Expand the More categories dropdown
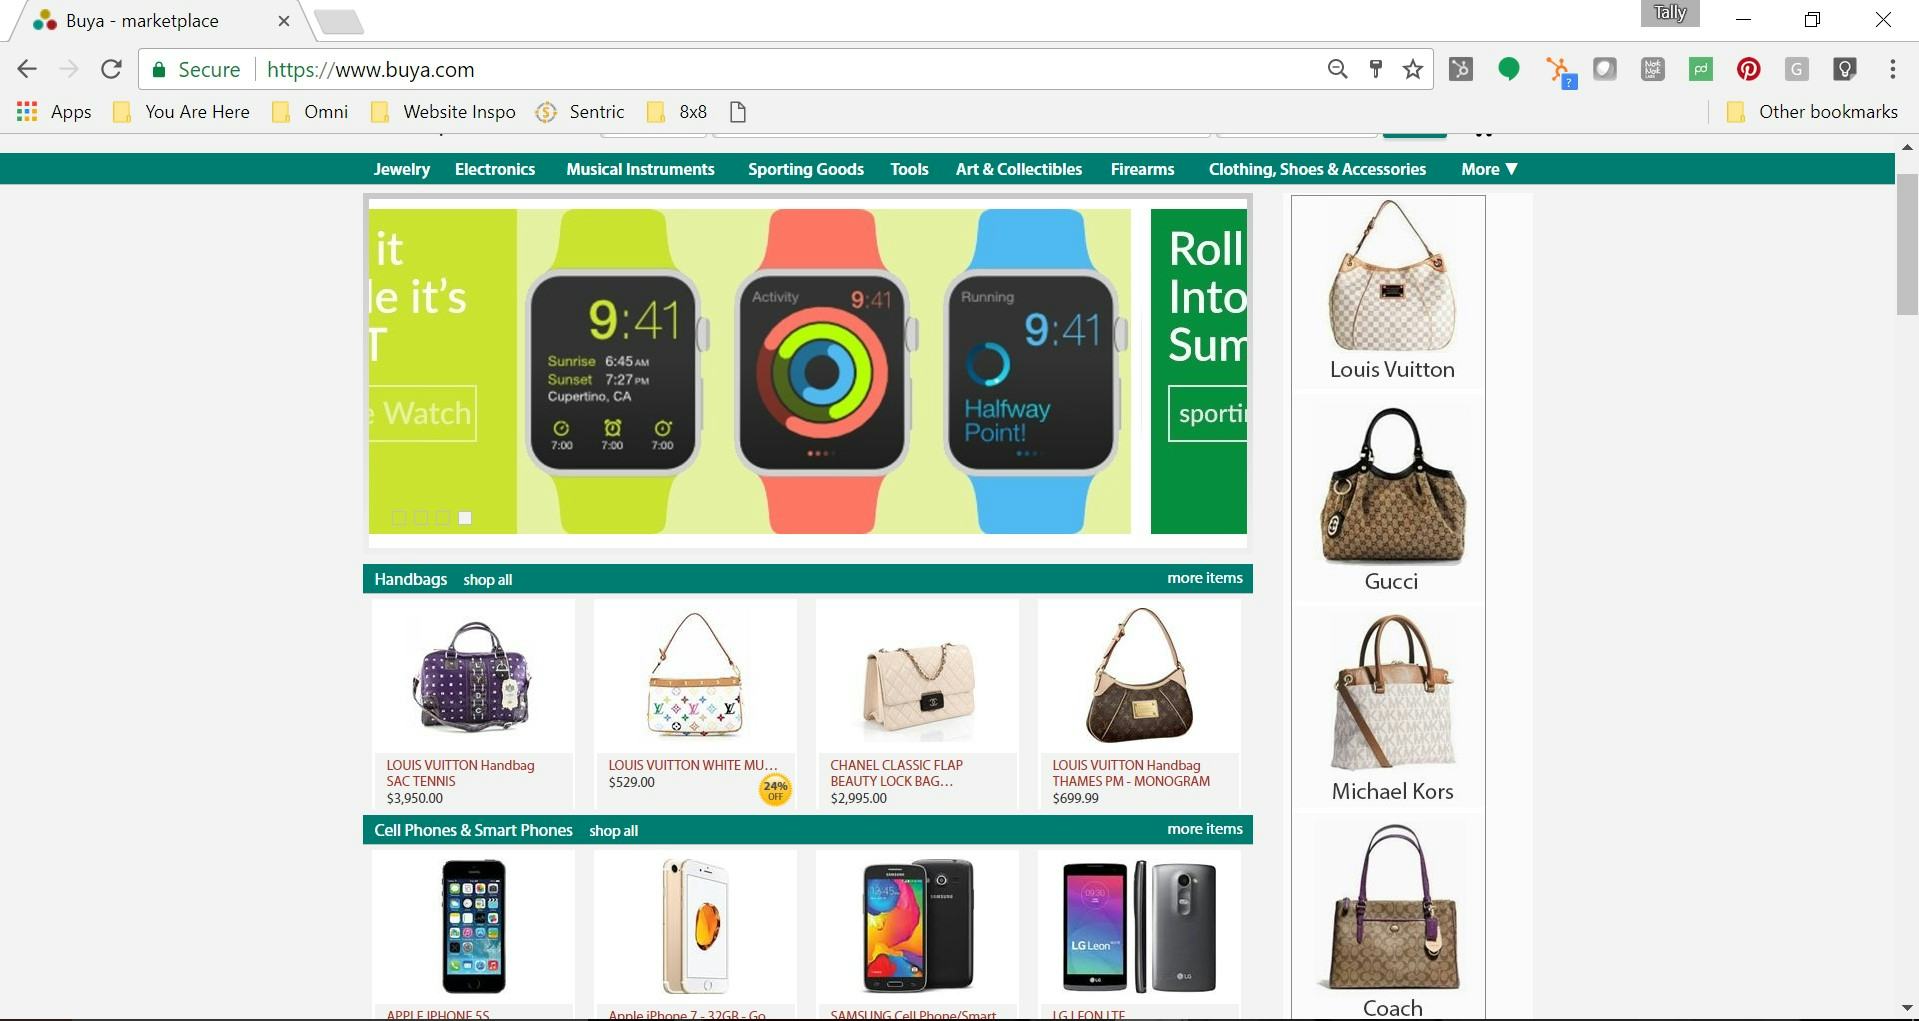 point(1489,169)
